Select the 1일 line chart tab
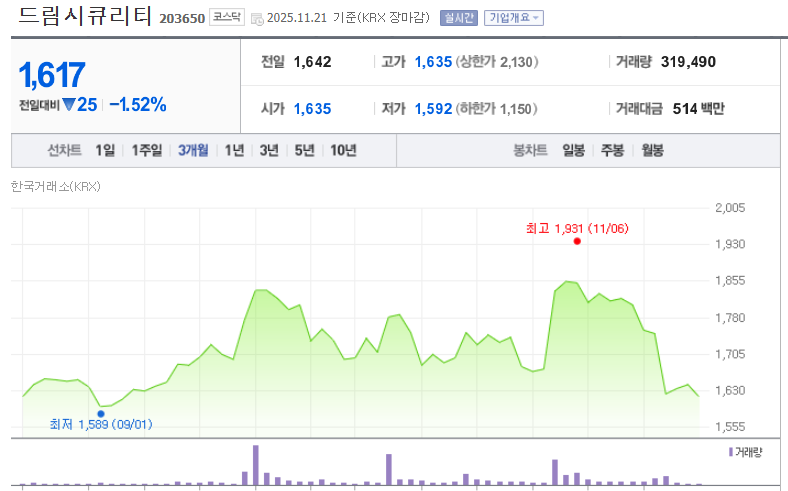The height and width of the screenshot is (491, 788). (x=105, y=150)
